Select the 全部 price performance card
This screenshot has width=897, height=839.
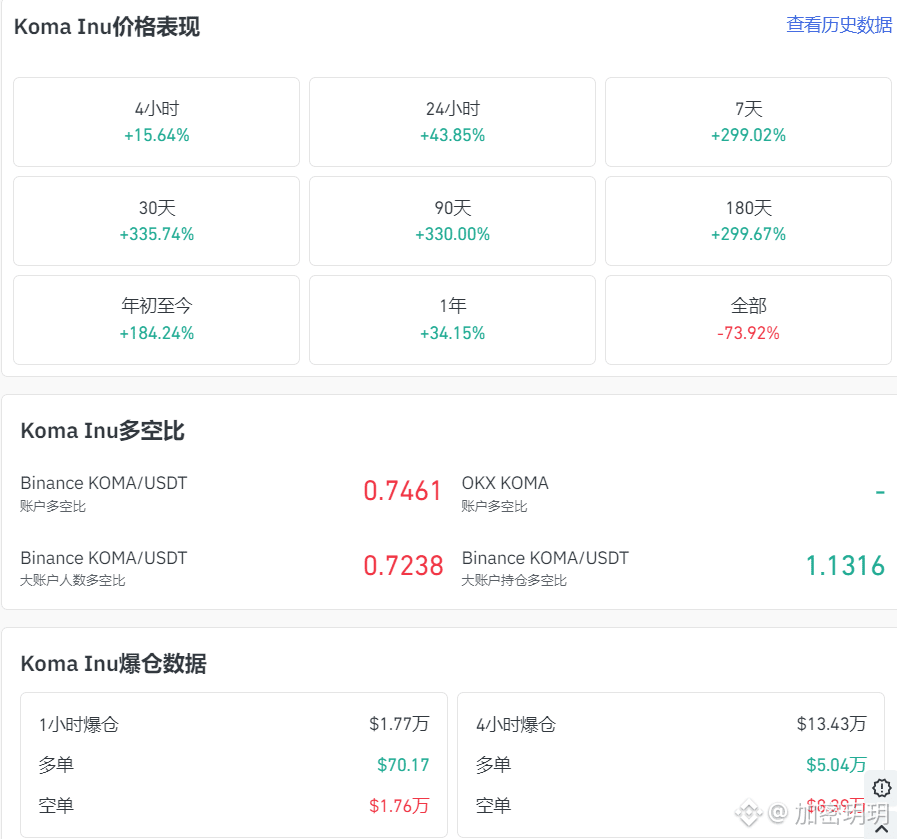point(748,320)
